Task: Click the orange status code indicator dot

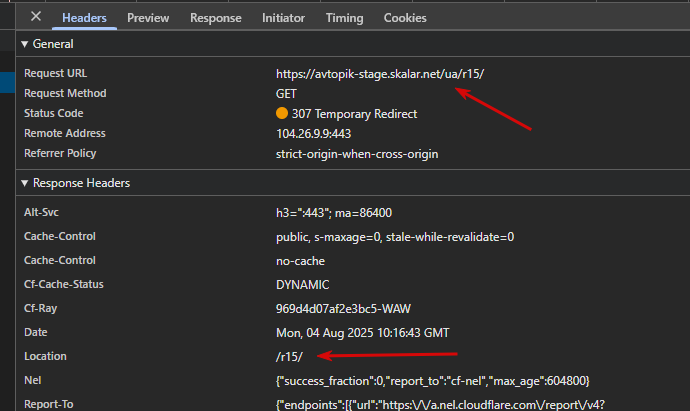Action: (282, 114)
